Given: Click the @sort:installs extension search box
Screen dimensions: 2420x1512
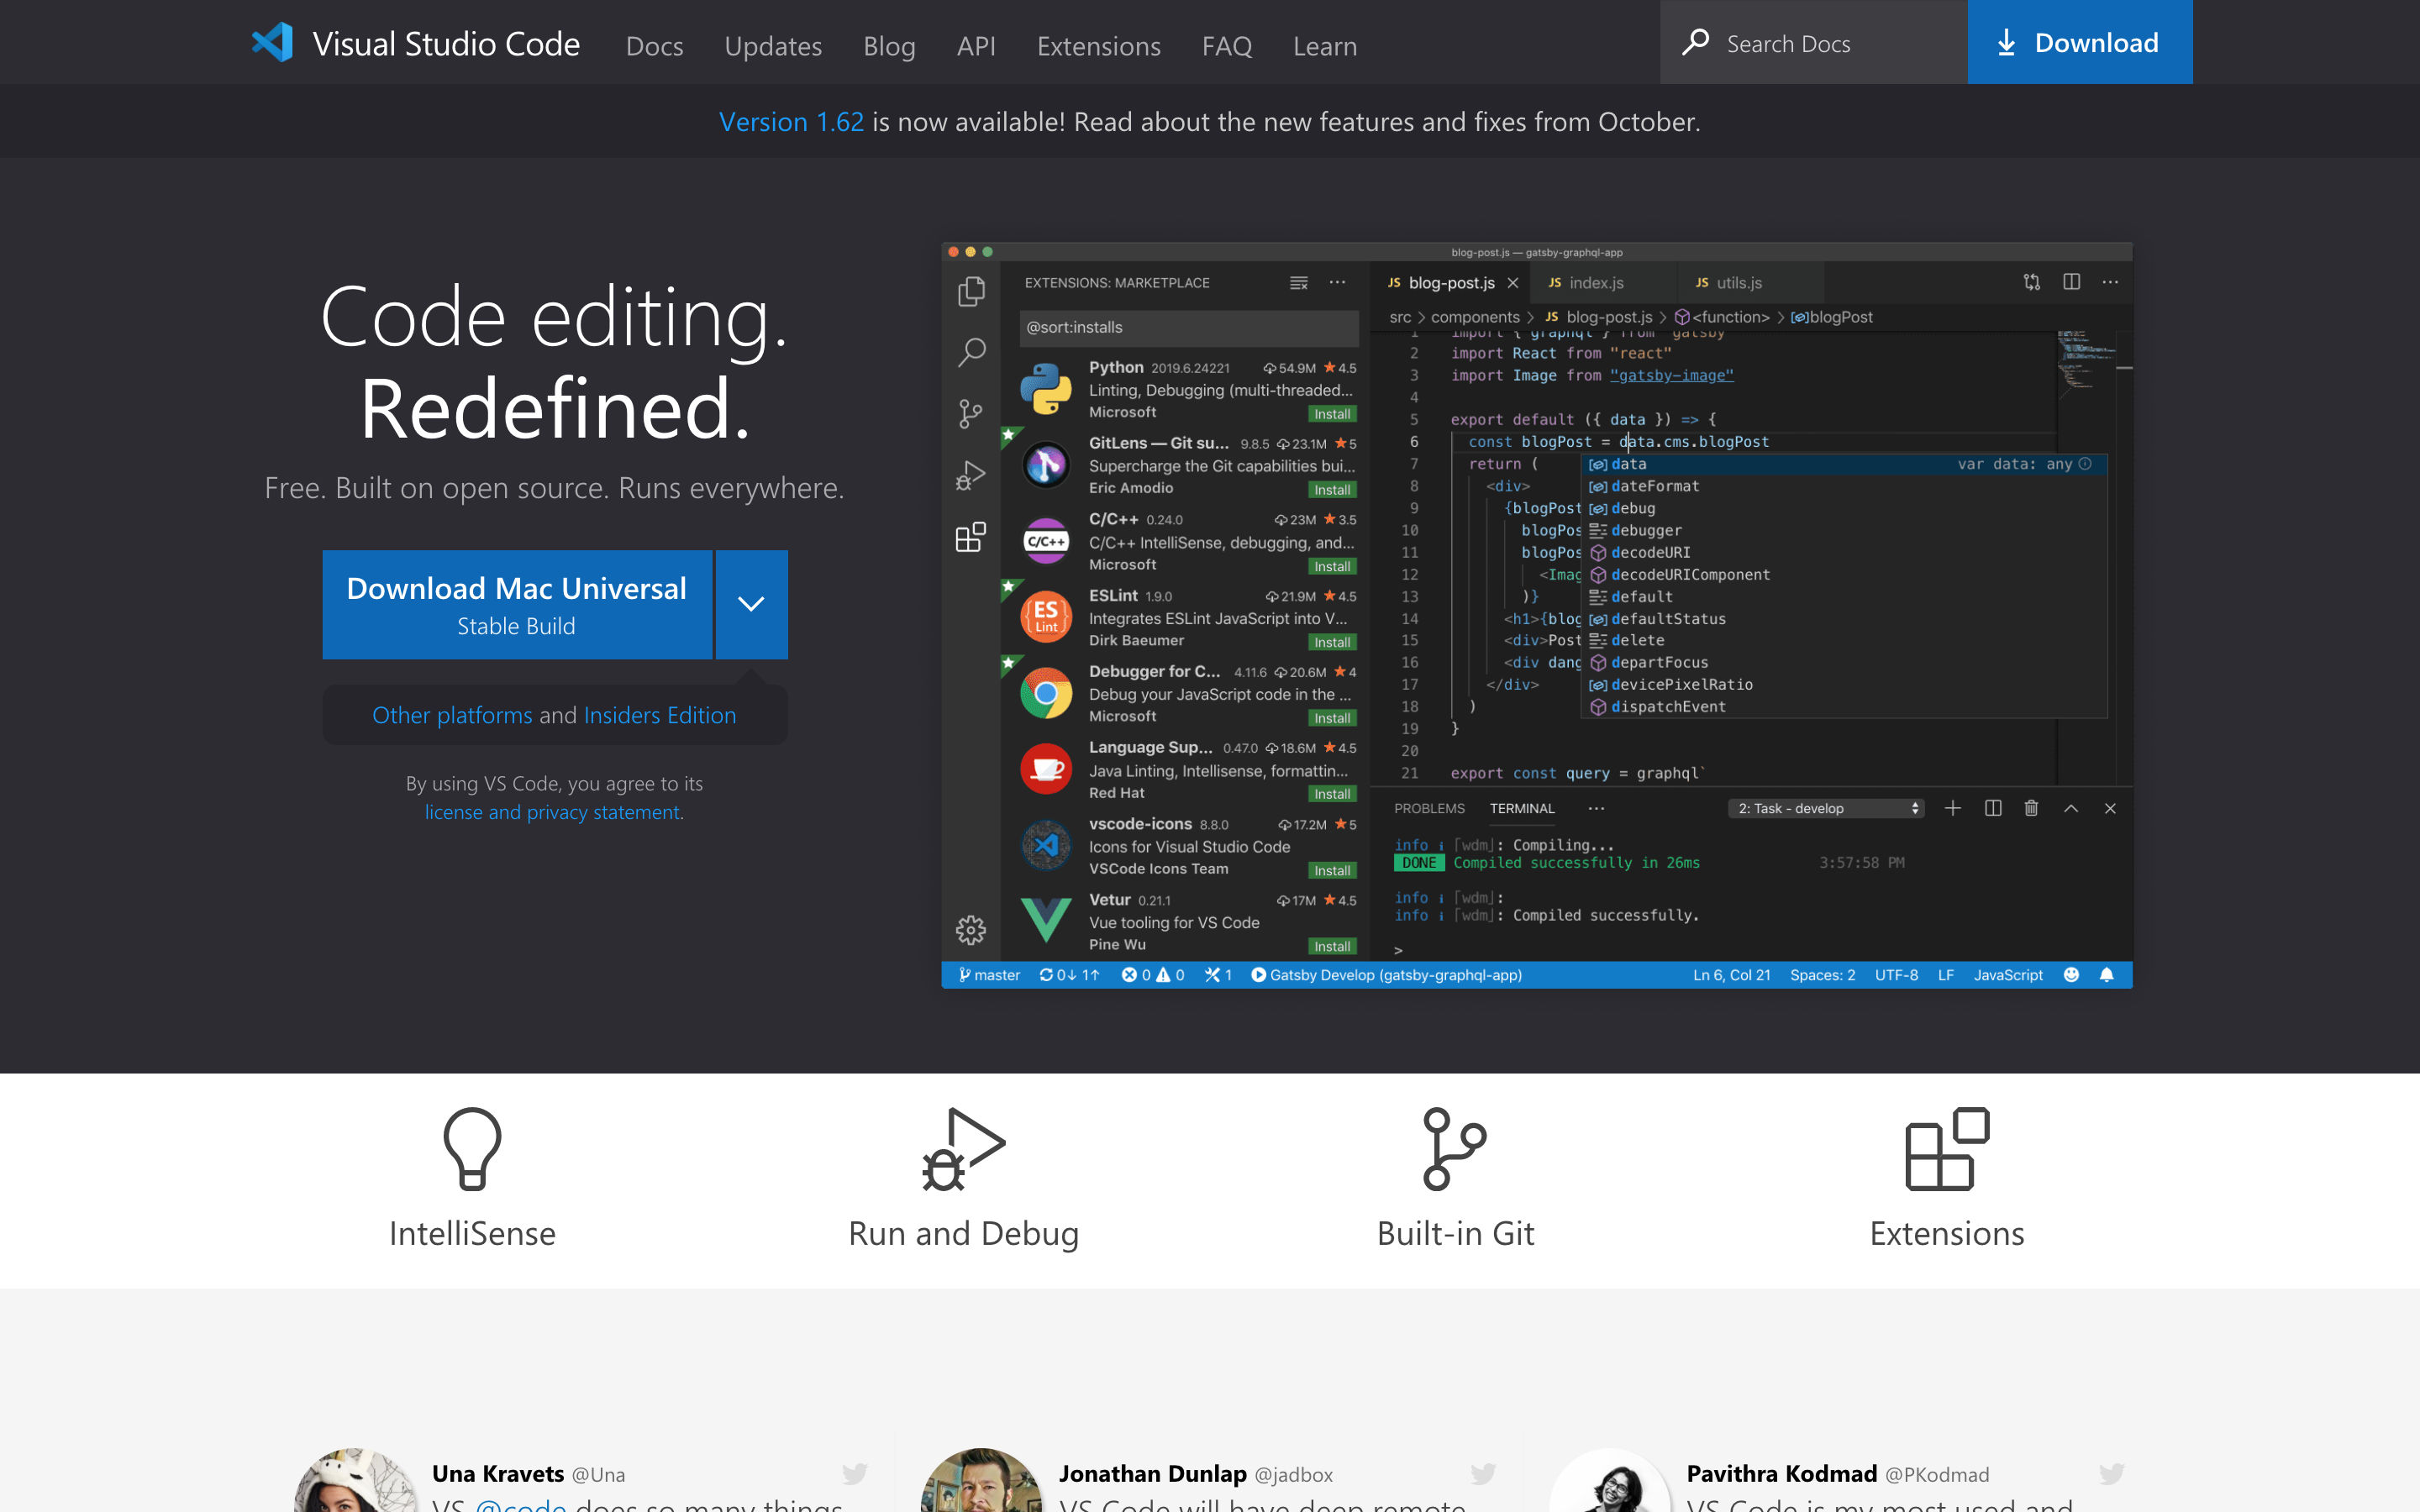Looking at the screenshot, I should click(1188, 327).
